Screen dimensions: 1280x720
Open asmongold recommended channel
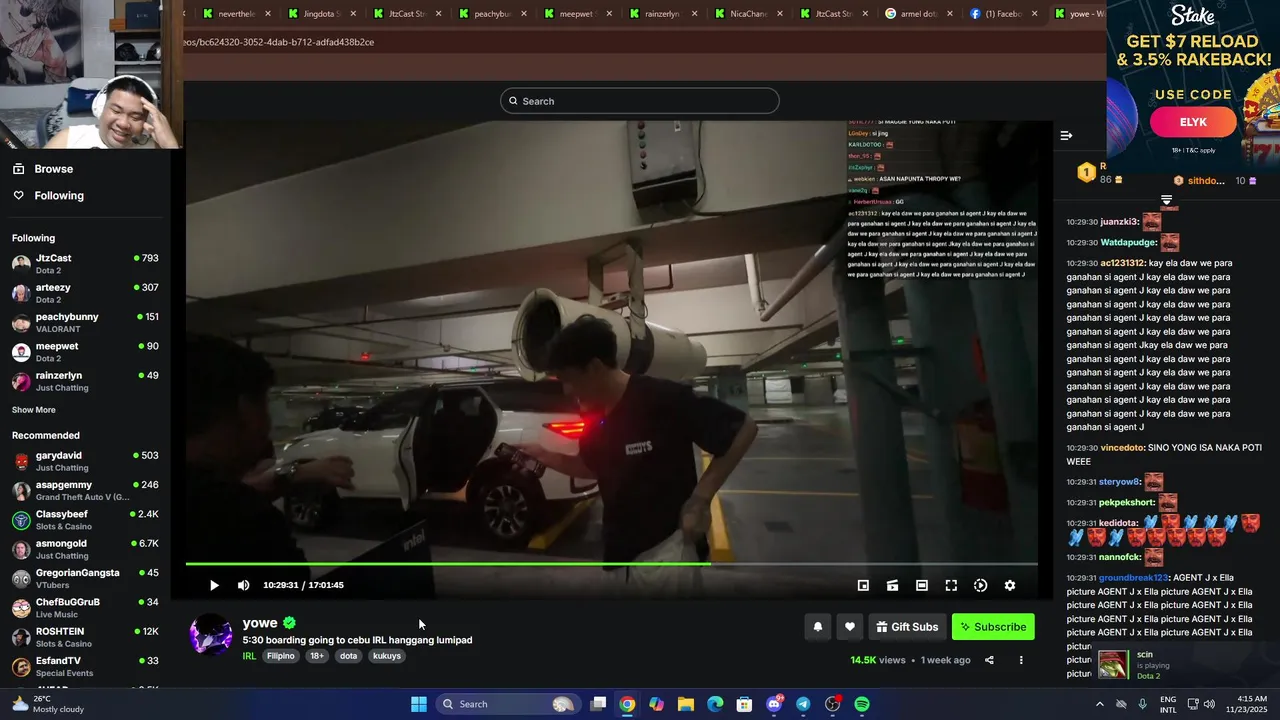click(85, 549)
